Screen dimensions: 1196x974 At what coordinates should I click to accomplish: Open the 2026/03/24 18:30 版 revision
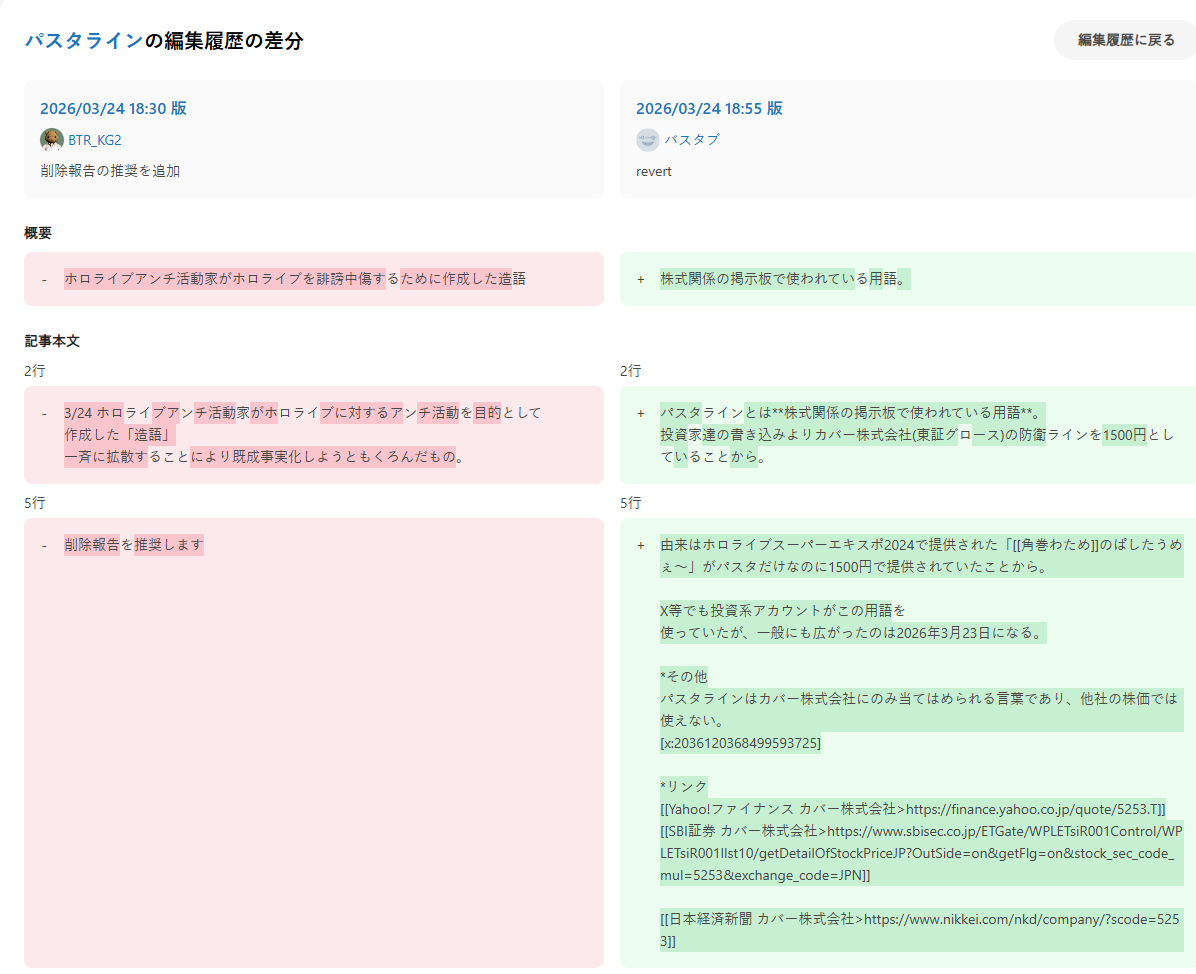coord(113,108)
